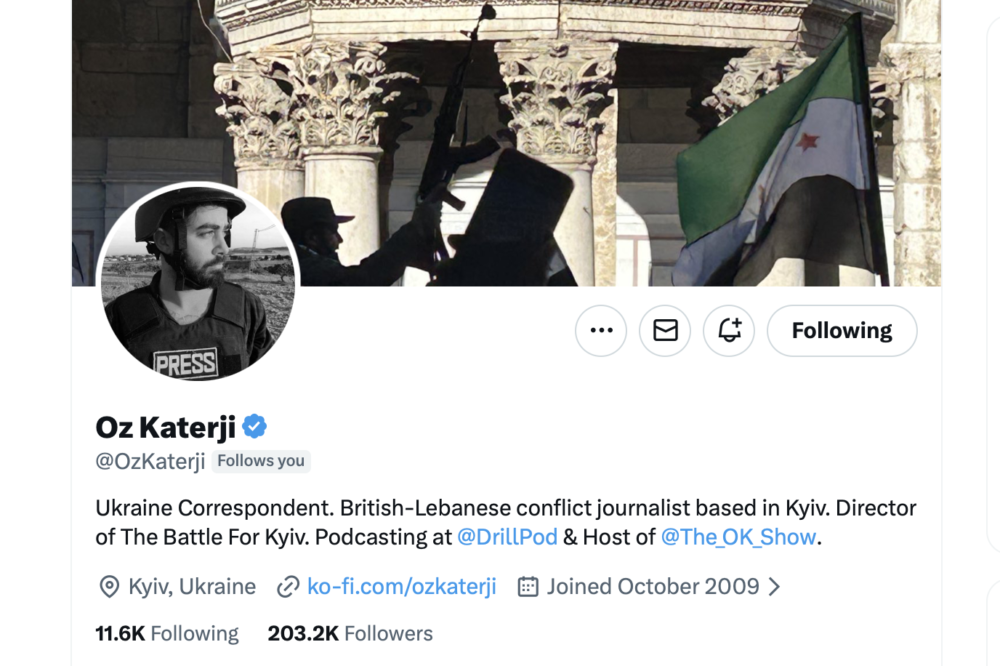This screenshot has height=666, width=1000.
Task: Expand the chevron after Joined October 2009
Action: pos(774,587)
